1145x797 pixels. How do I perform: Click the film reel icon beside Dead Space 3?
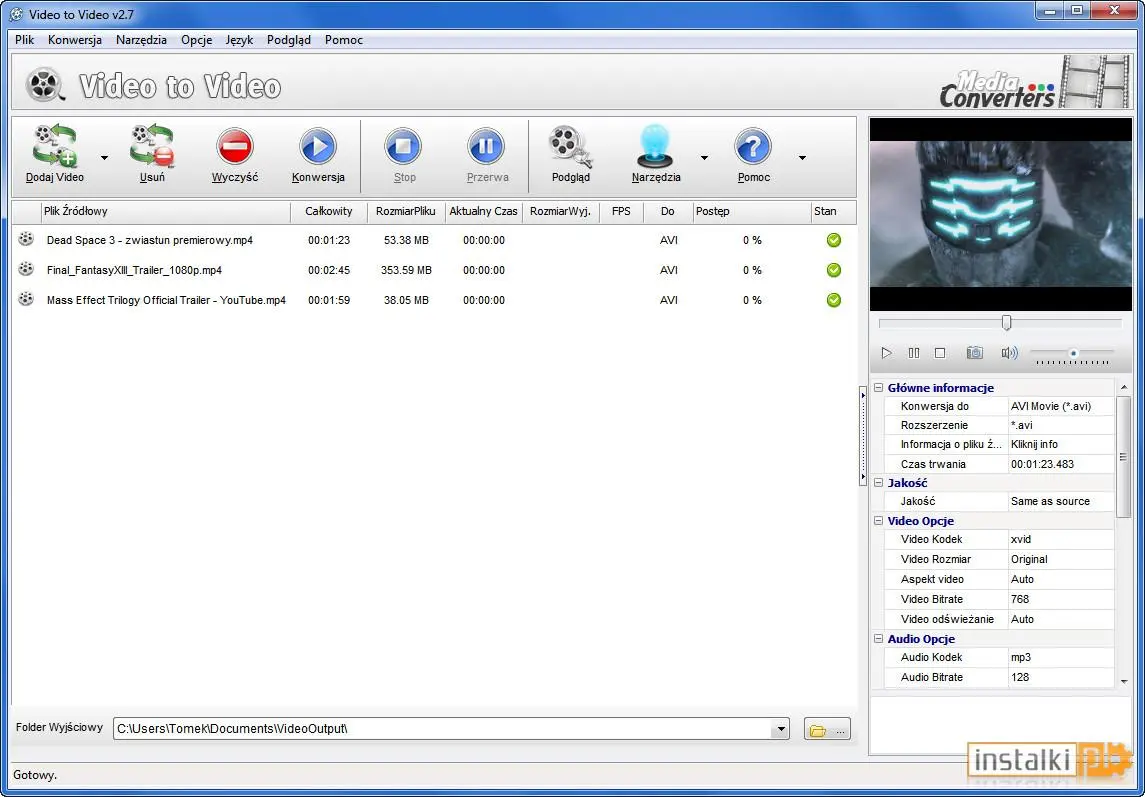click(26, 239)
